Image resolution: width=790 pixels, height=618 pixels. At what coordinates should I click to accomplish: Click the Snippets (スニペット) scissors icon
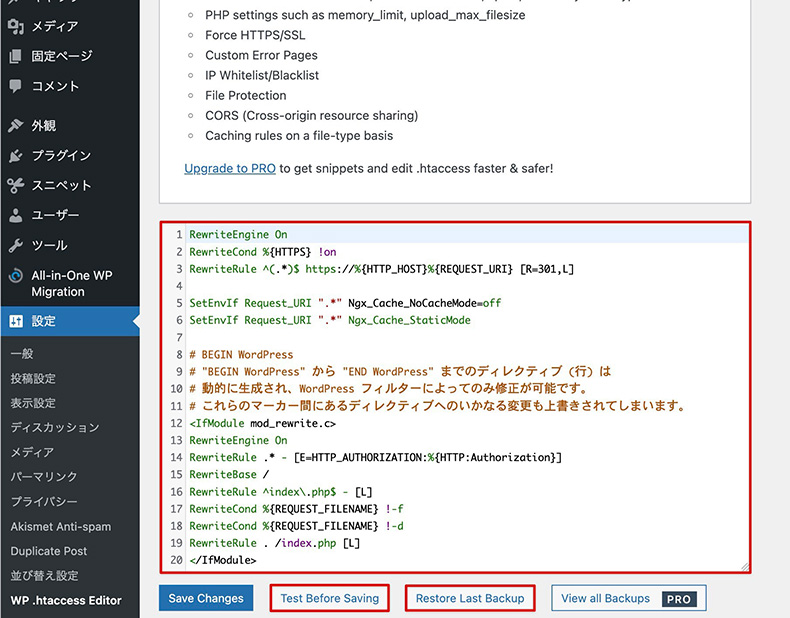tap(15, 185)
